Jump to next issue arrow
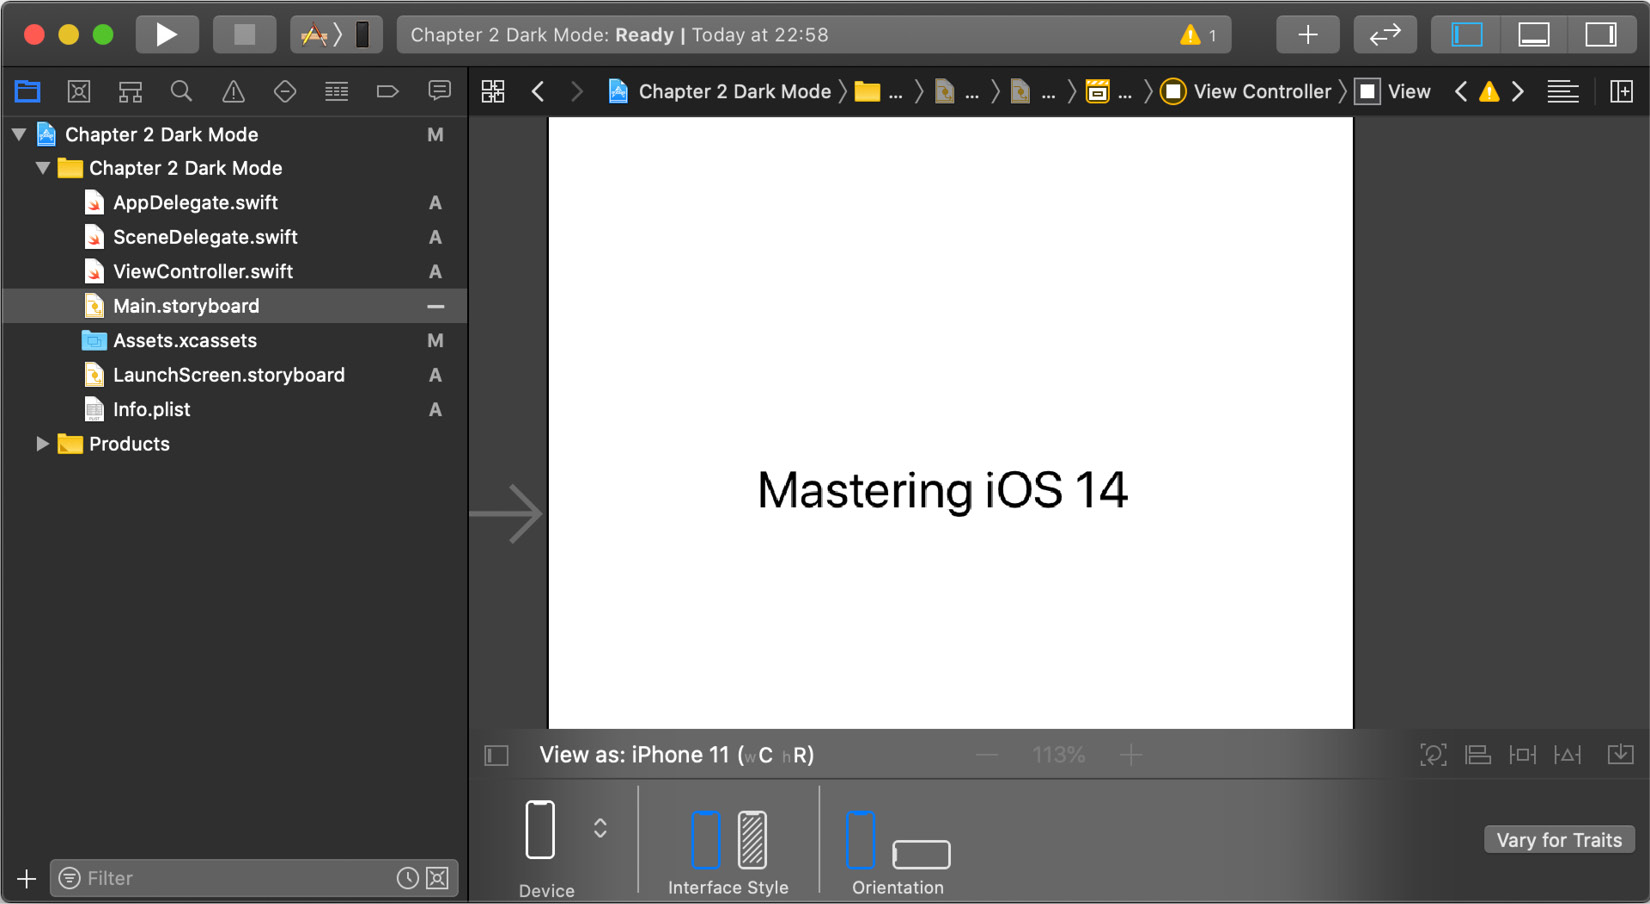Viewport: 1650px width, 904px height. click(x=1518, y=92)
